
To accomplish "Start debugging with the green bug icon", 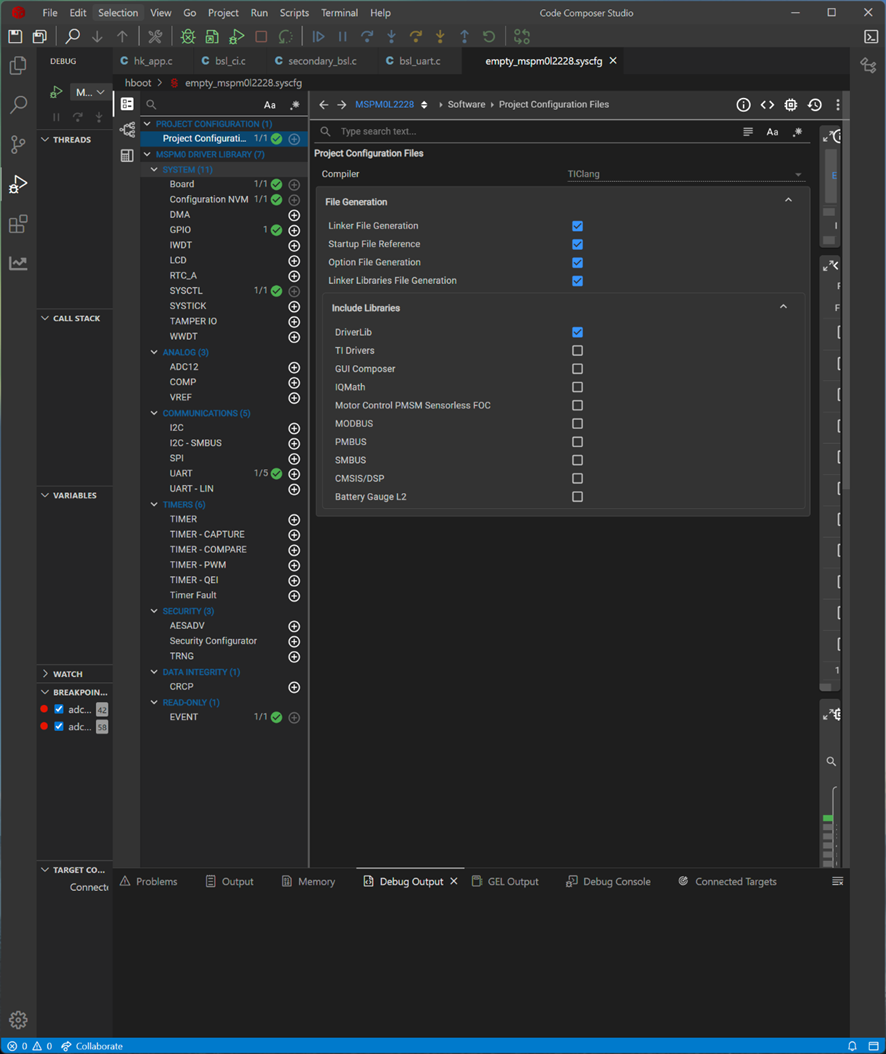I will (x=188, y=36).
